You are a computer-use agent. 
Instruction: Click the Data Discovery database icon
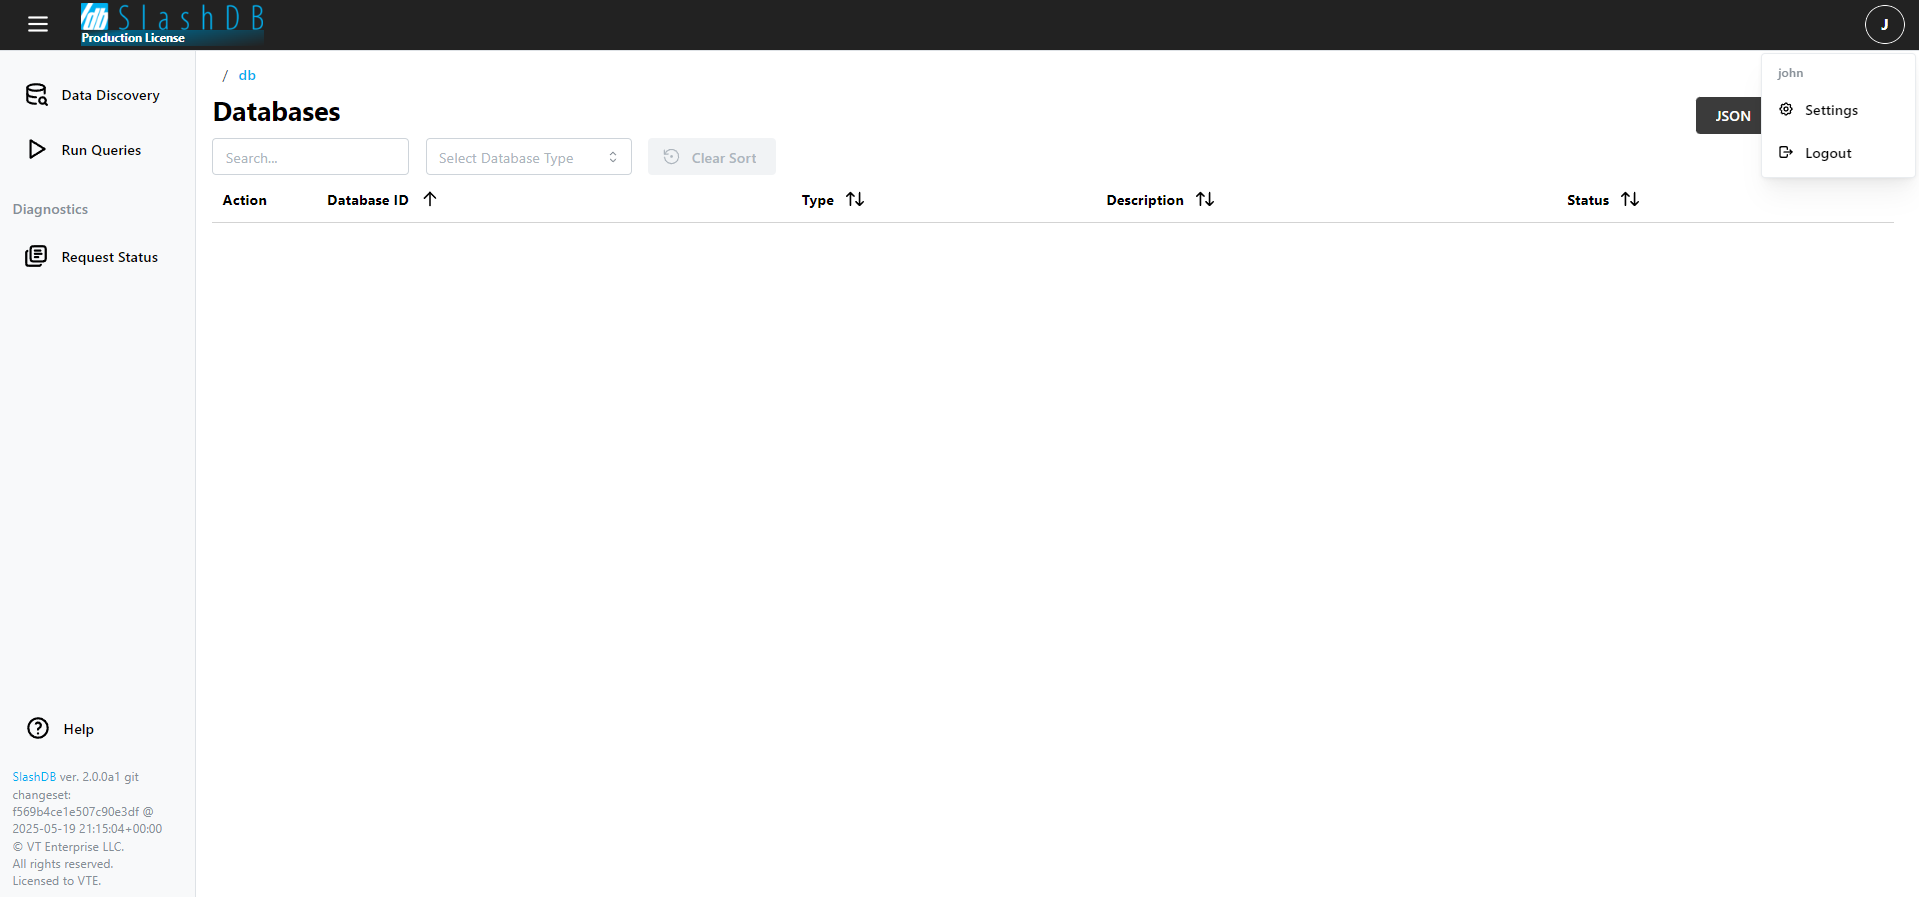[x=37, y=95]
